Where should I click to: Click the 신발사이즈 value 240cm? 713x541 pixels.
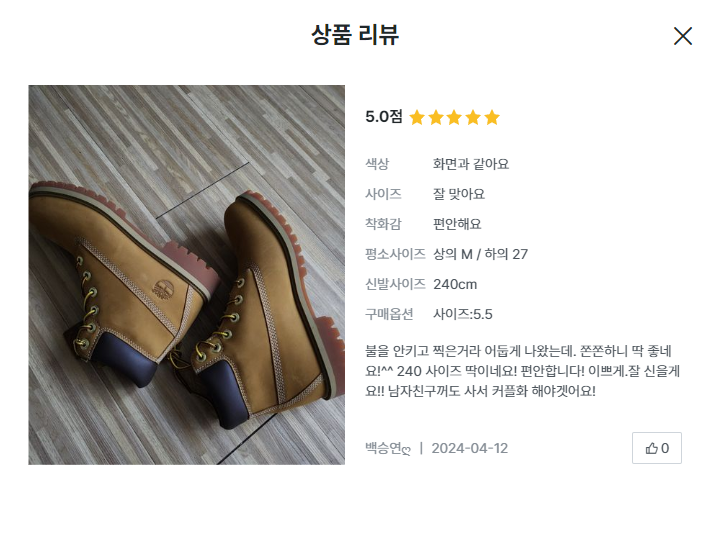click(x=455, y=284)
